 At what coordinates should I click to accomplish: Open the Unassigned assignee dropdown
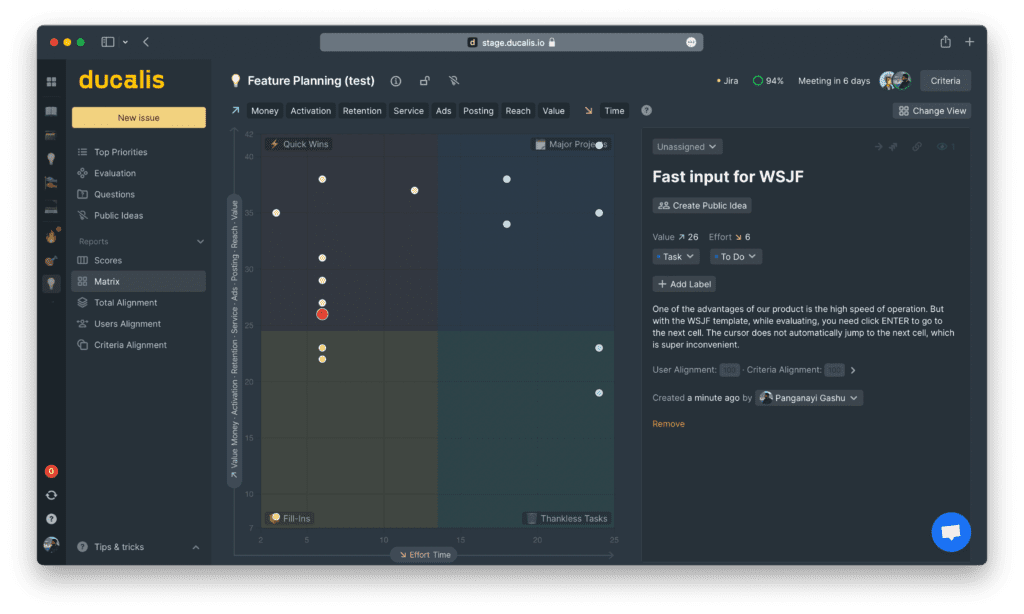[687, 147]
